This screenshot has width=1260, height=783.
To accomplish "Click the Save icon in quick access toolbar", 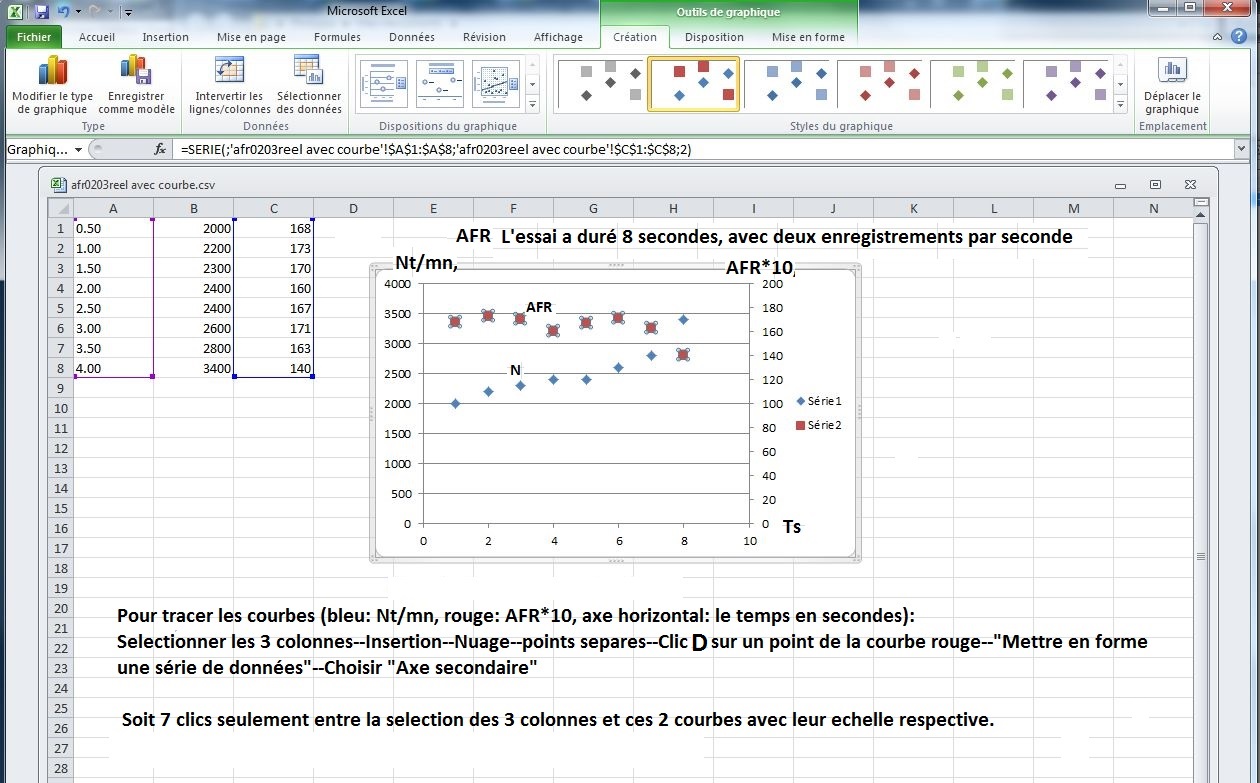I will tap(41, 12).
